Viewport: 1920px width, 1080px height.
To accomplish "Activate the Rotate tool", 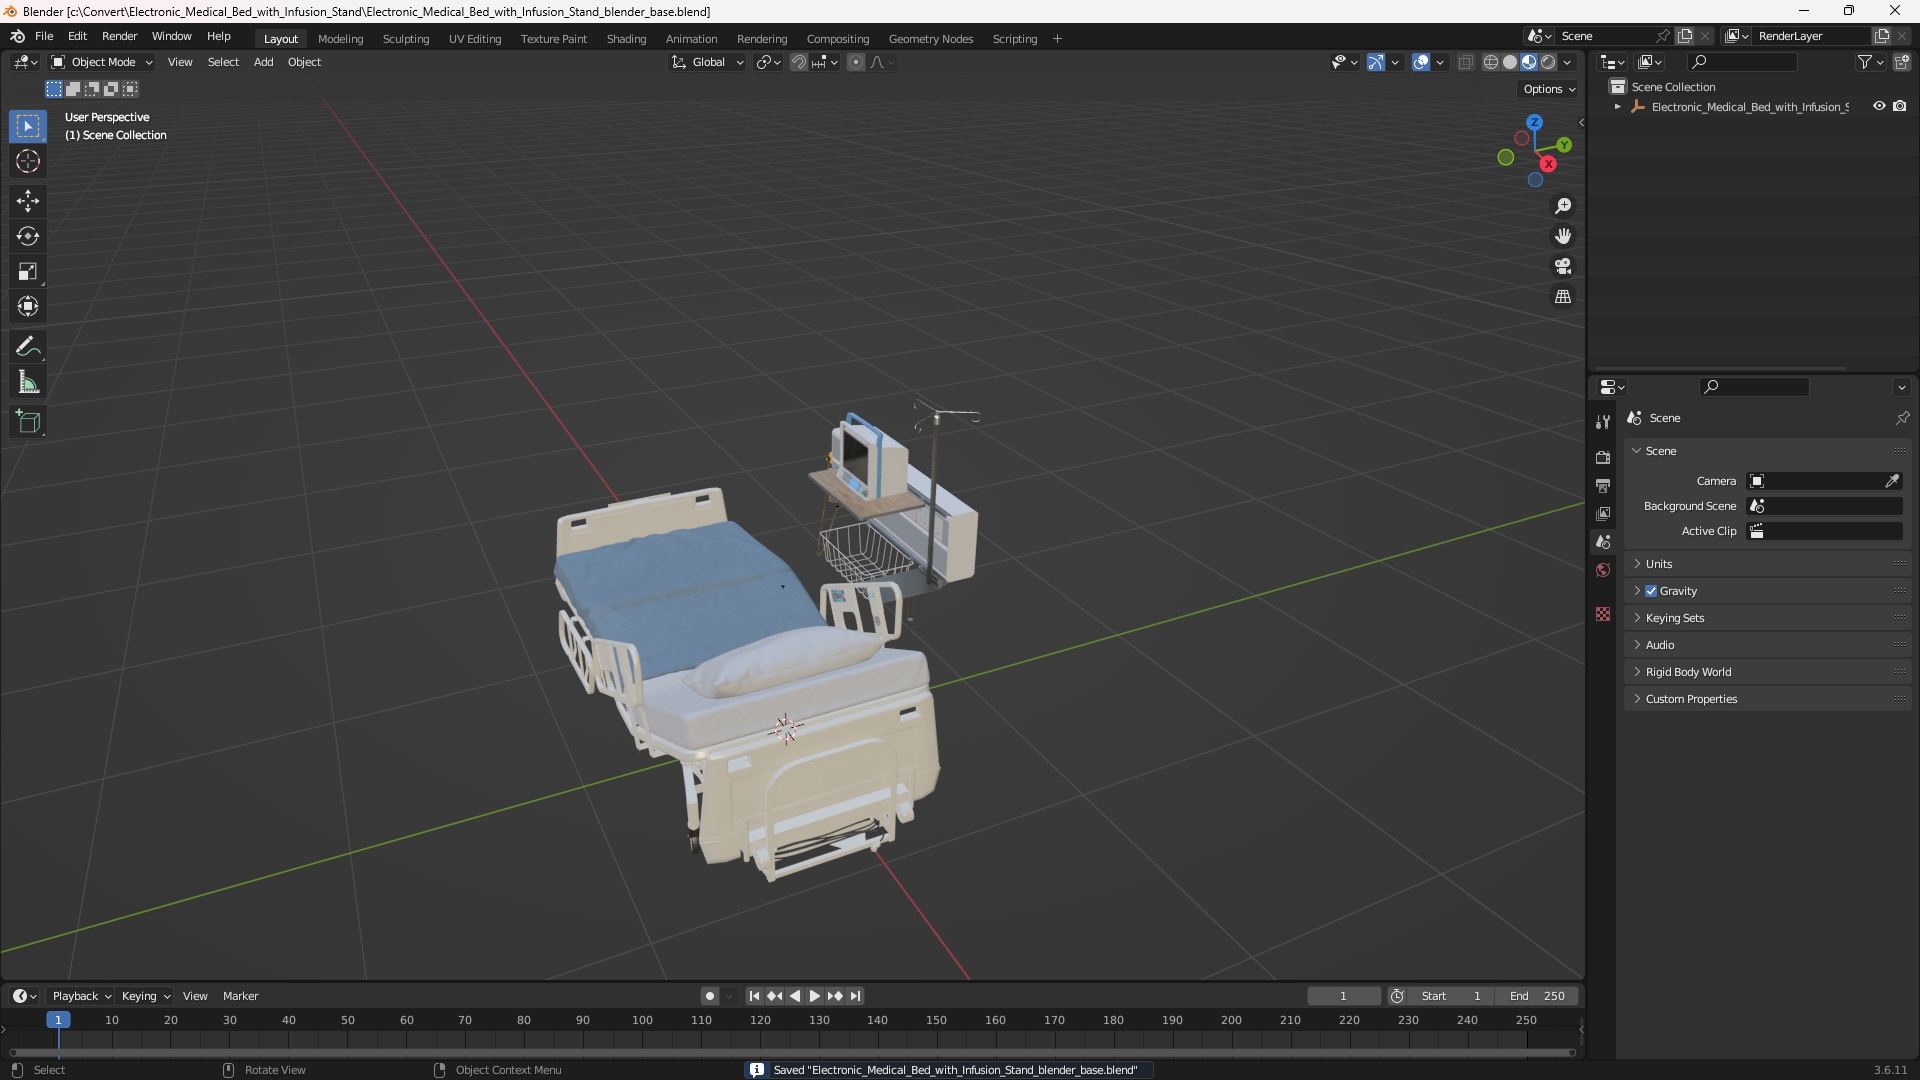I will [x=28, y=236].
